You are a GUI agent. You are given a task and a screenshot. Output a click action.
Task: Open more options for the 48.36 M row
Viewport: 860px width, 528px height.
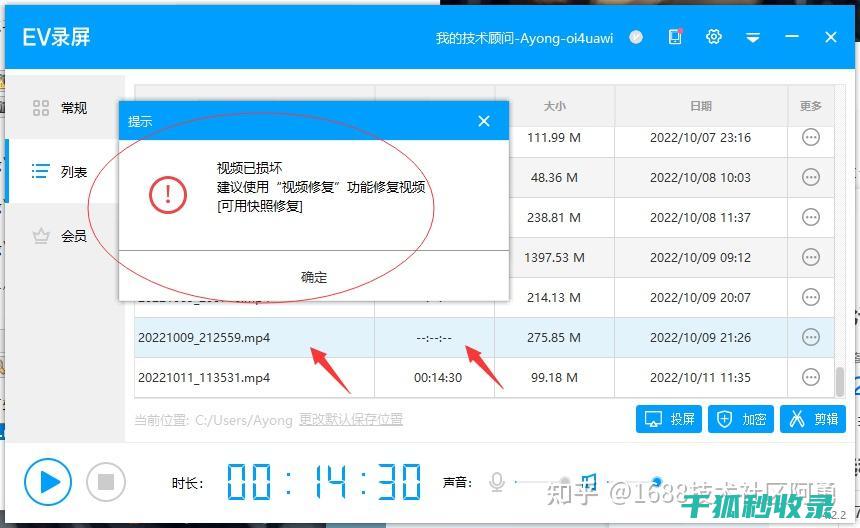pyautogui.click(x=811, y=177)
